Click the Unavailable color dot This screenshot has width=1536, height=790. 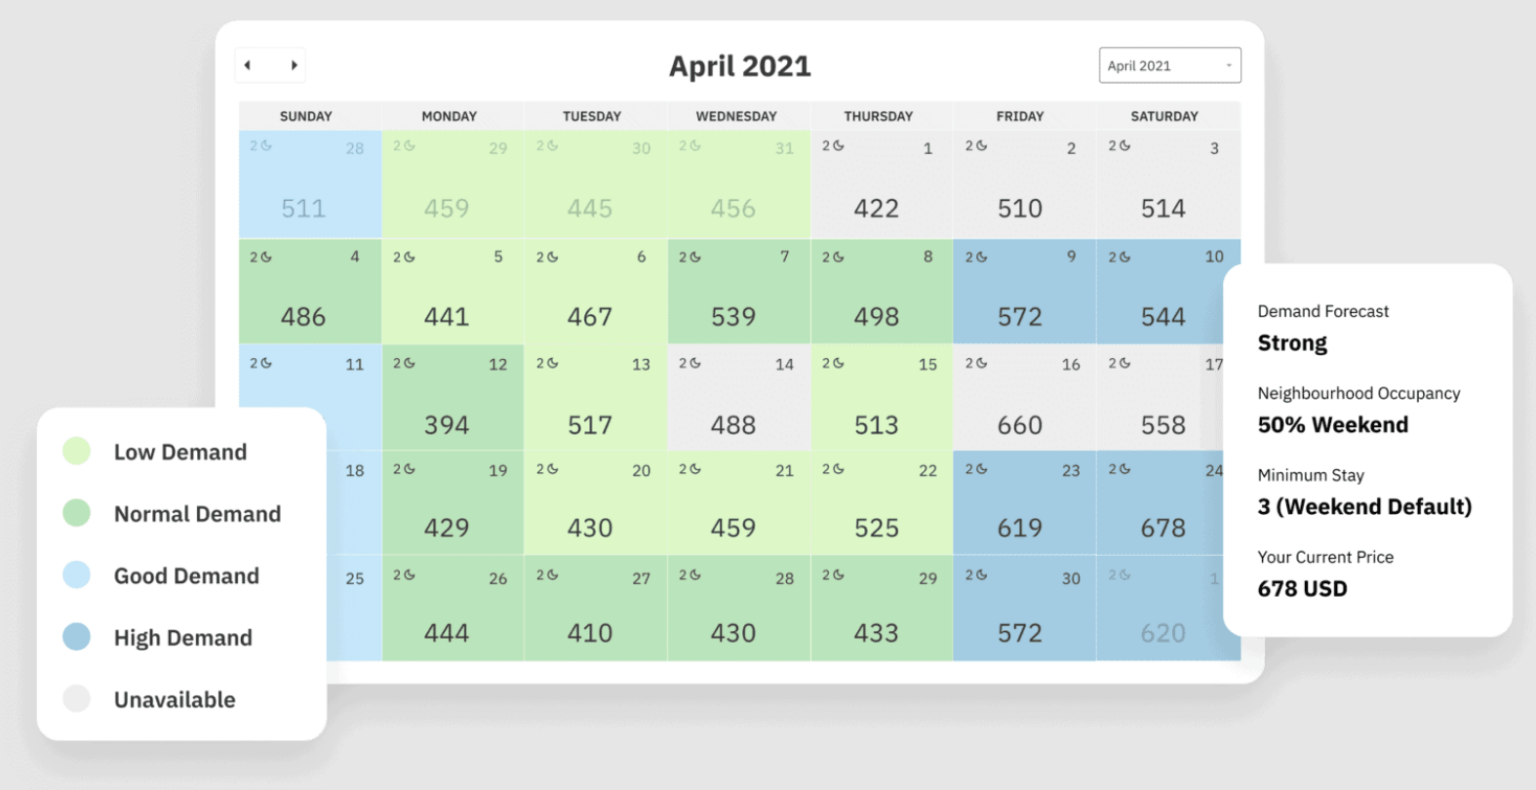click(78, 699)
